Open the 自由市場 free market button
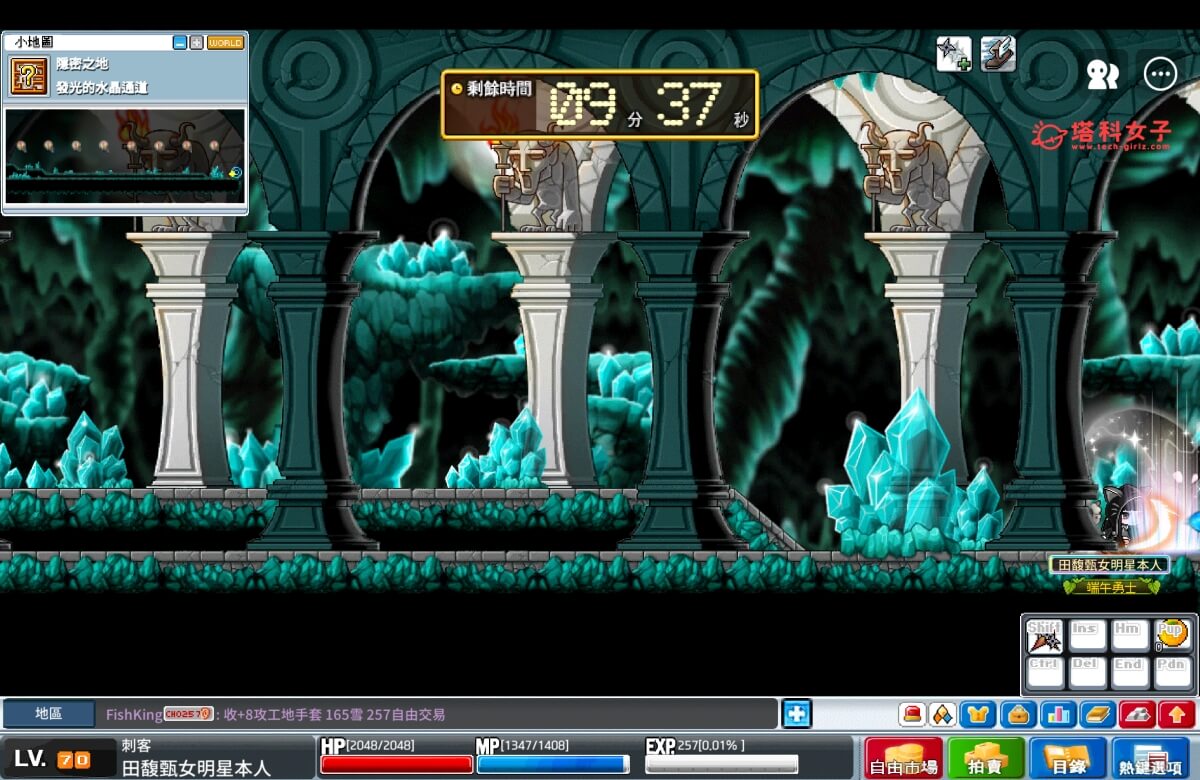Image resolution: width=1200 pixels, height=780 pixels. pos(904,758)
